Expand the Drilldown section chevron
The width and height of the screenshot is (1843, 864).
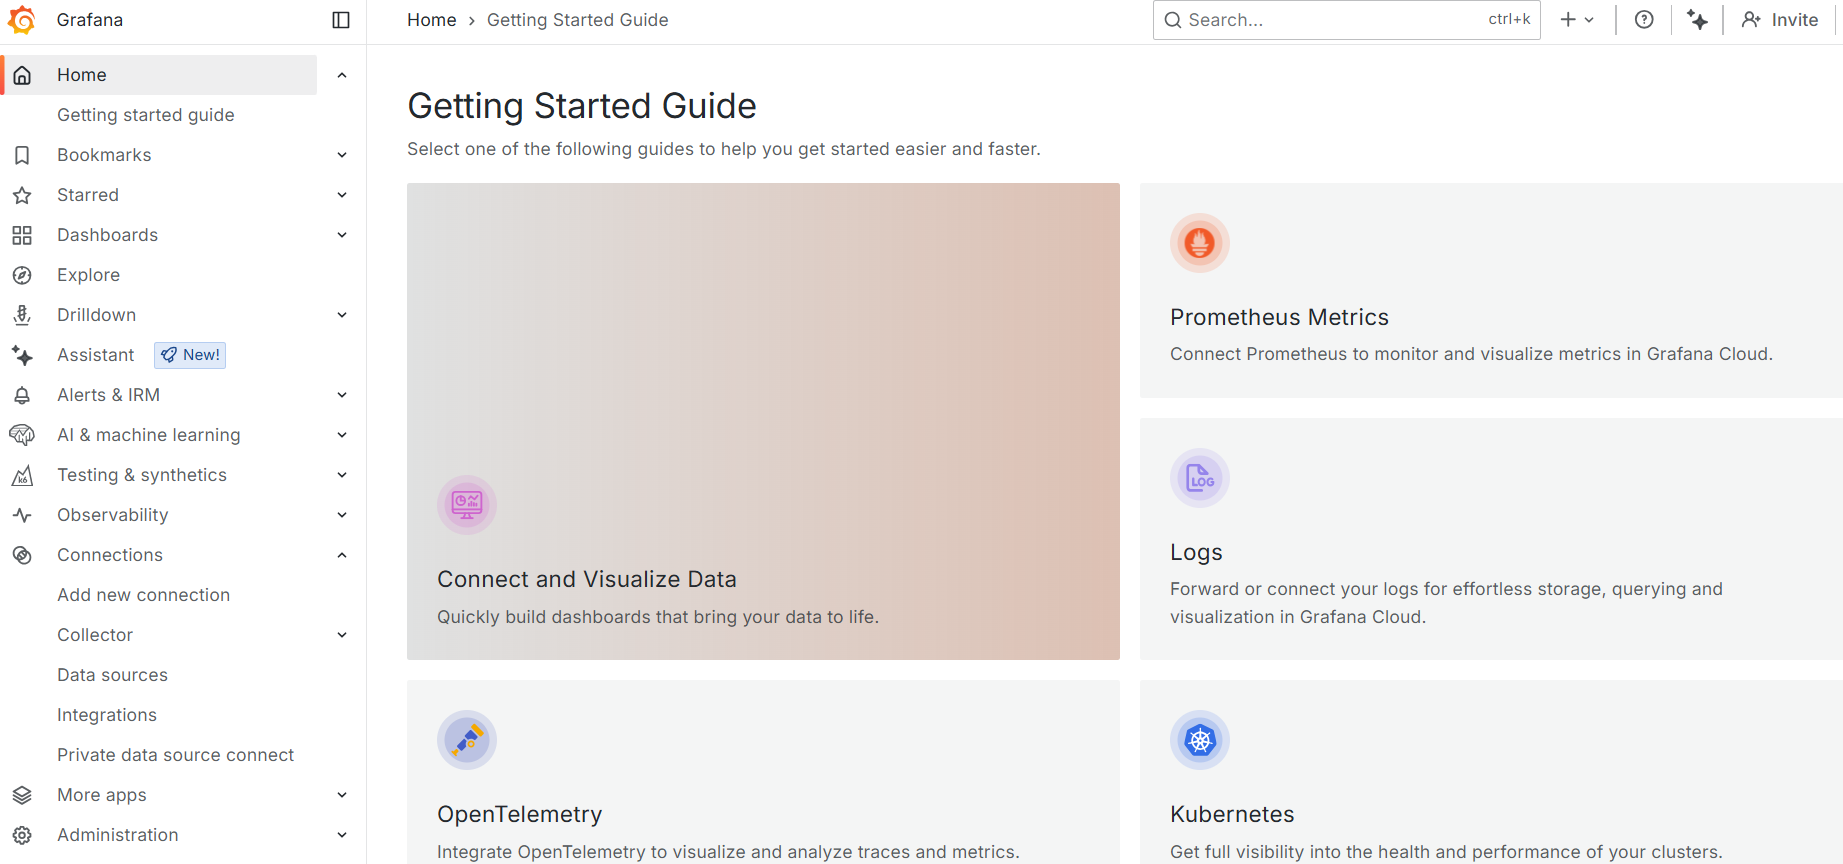coord(342,315)
